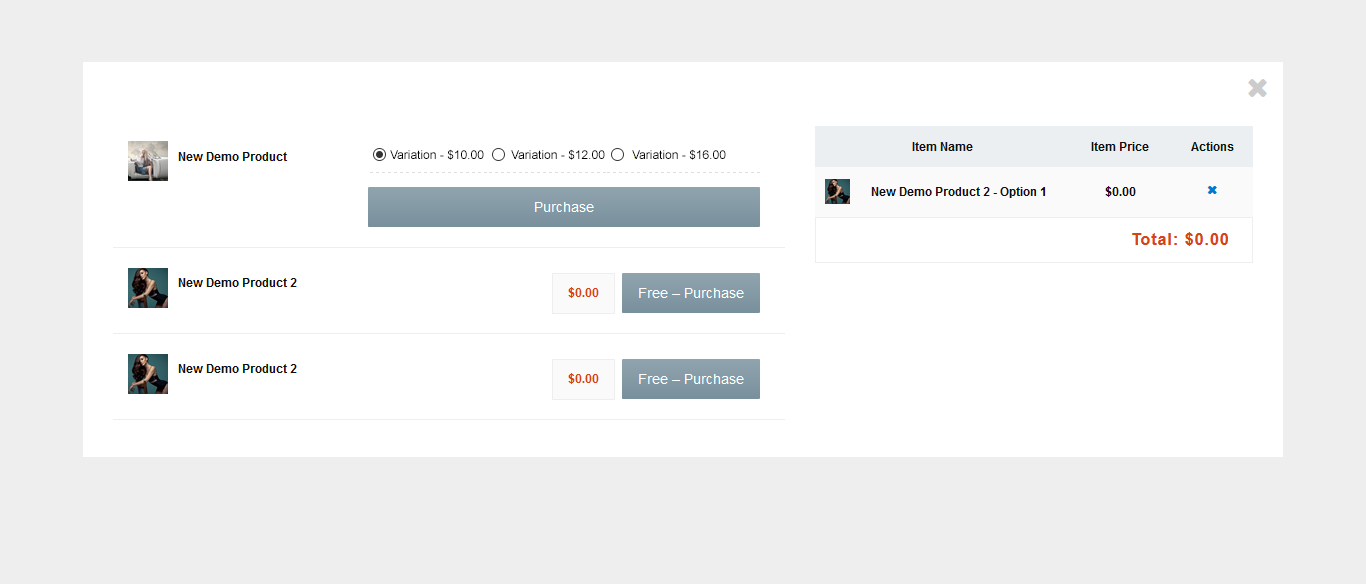1366x584 pixels.
Task: Click the upper Free – Purchase button
Action: pyautogui.click(x=690, y=293)
